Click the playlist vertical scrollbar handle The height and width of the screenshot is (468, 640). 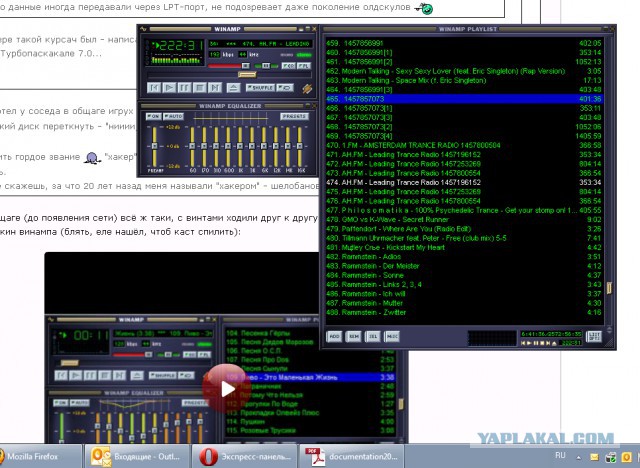tap(609, 288)
